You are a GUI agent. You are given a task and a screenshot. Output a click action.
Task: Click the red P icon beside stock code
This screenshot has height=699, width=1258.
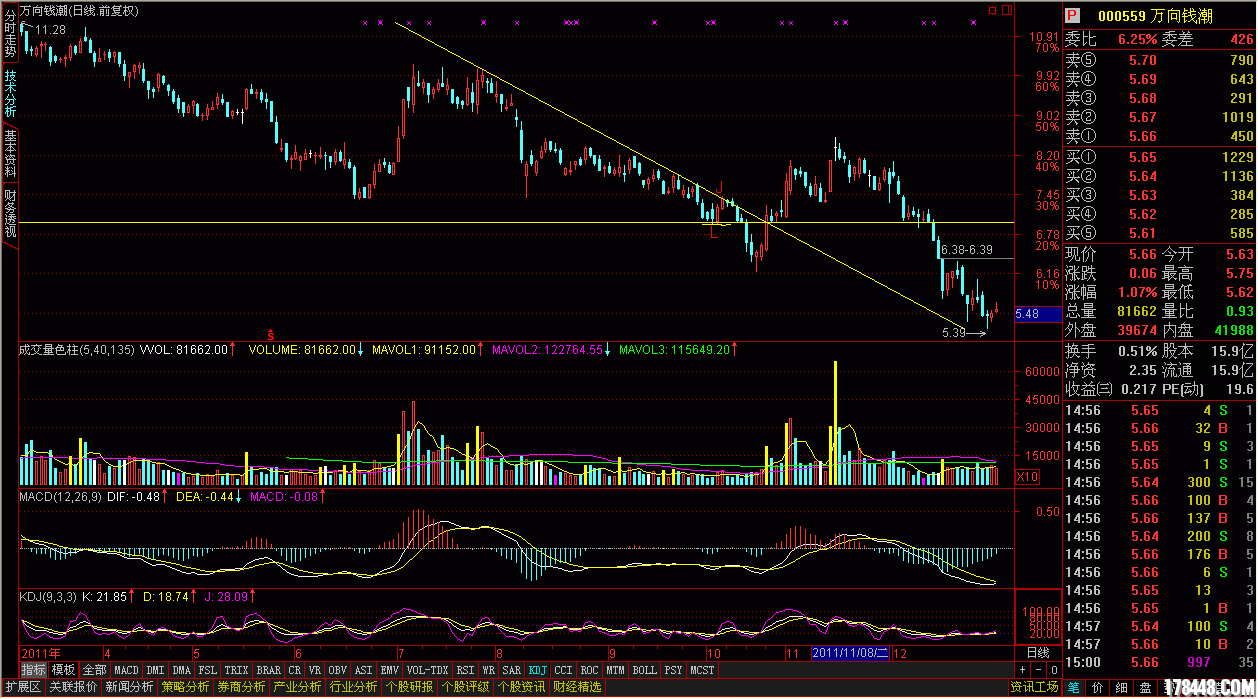[1071, 16]
